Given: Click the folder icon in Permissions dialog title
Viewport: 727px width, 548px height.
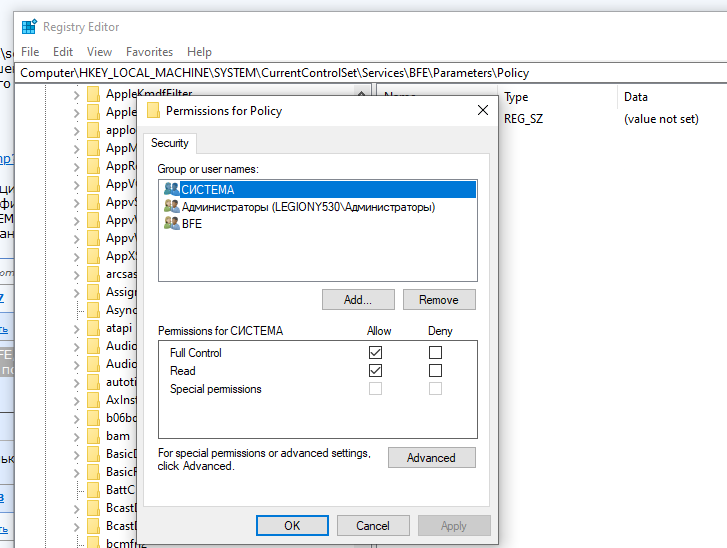Looking at the screenshot, I should point(153,111).
